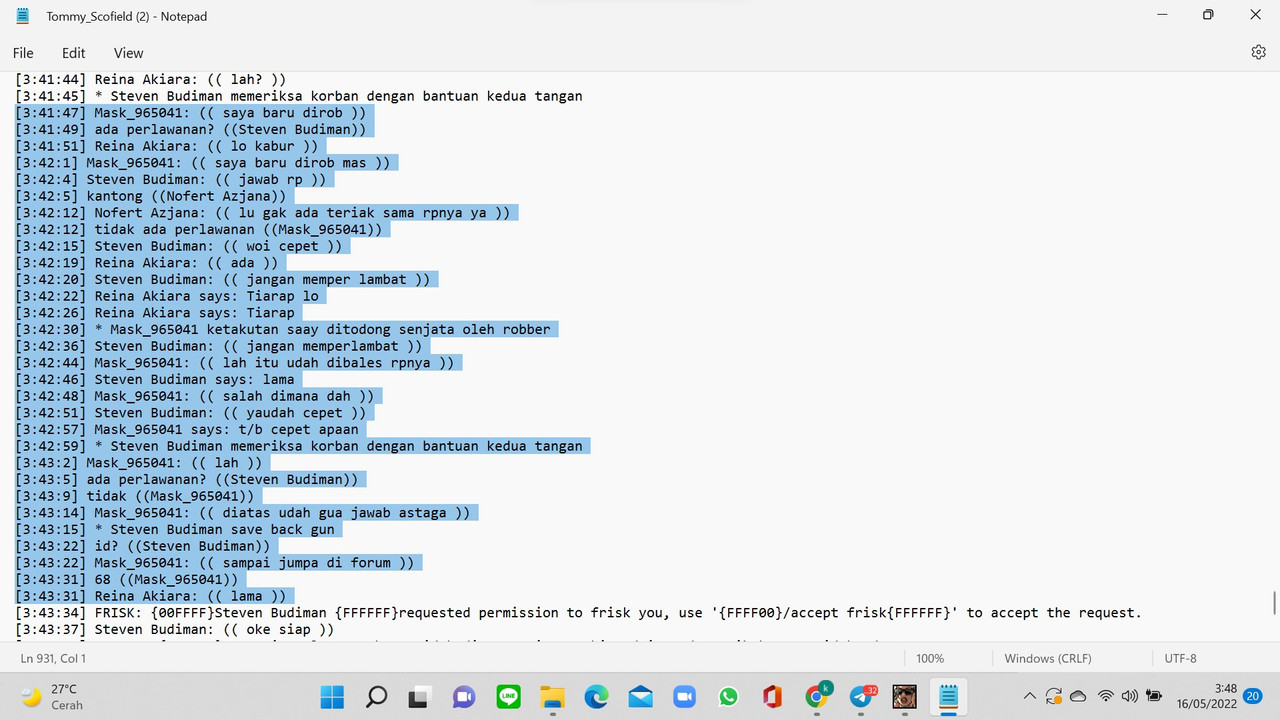Launch Microsoft Edge from taskbar
Viewport: 1280px width, 720px height.
click(x=596, y=696)
